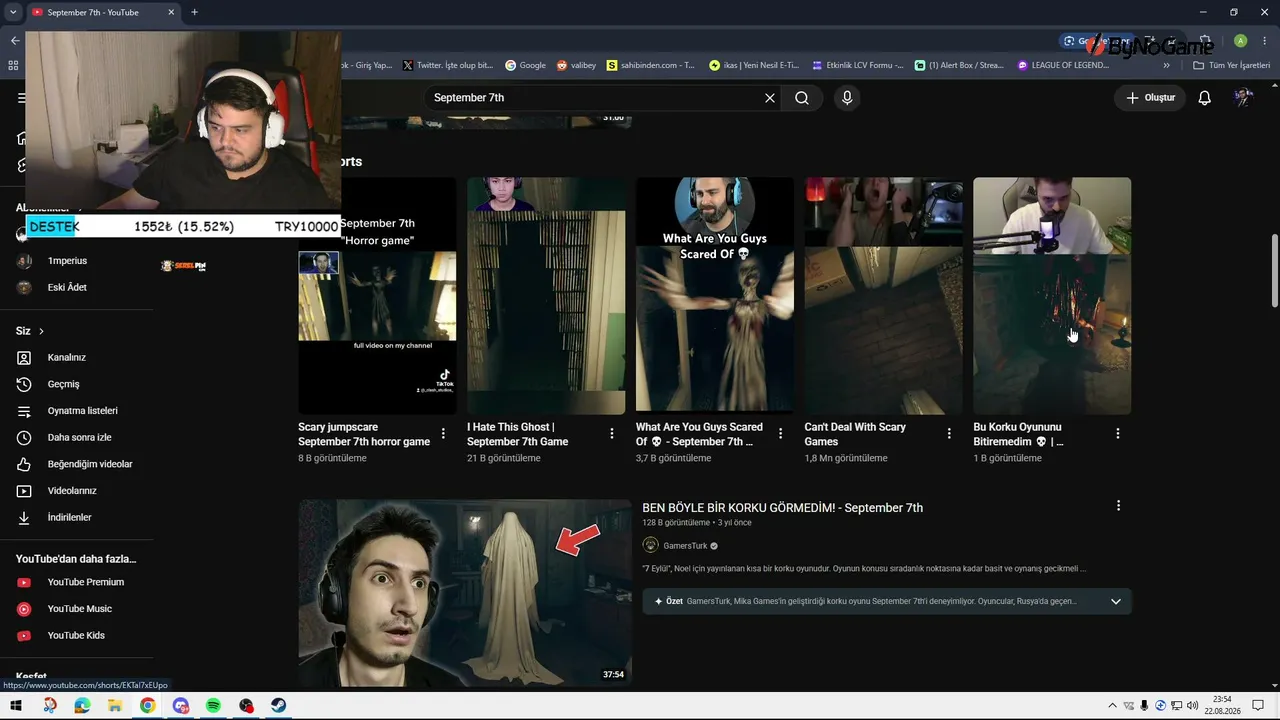Open YouTube Music from the sidebar
The height and width of the screenshot is (720, 1280).
(80, 609)
